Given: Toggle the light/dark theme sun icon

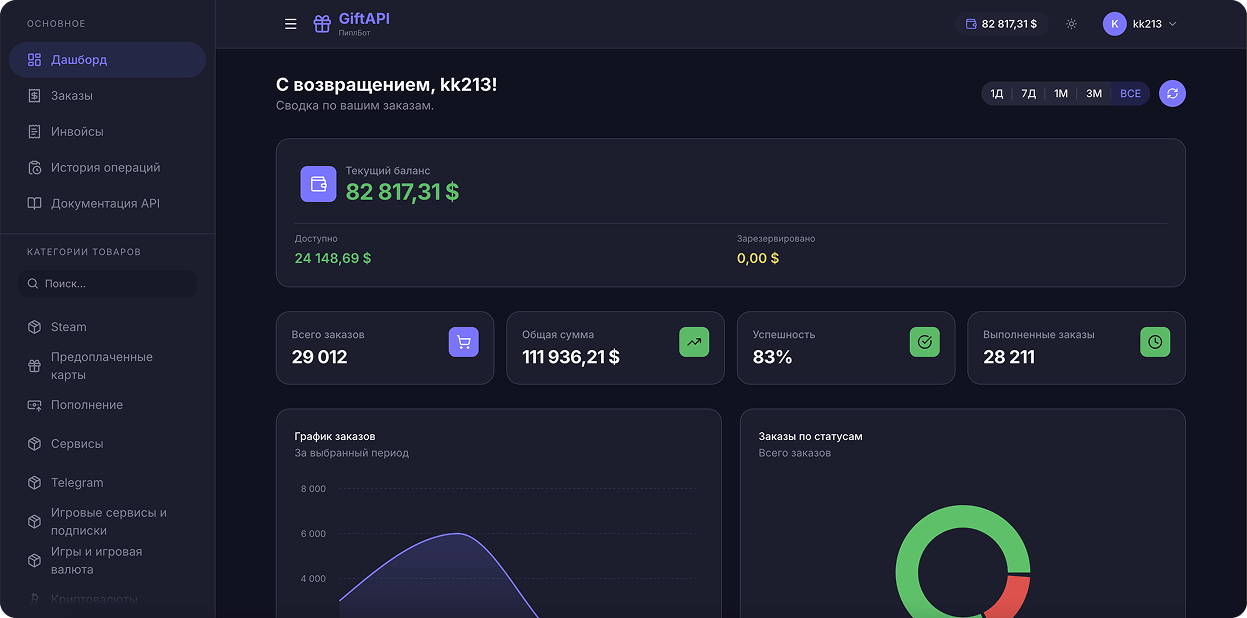Looking at the screenshot, I should pyautogui.click(x=1071, y=24).
